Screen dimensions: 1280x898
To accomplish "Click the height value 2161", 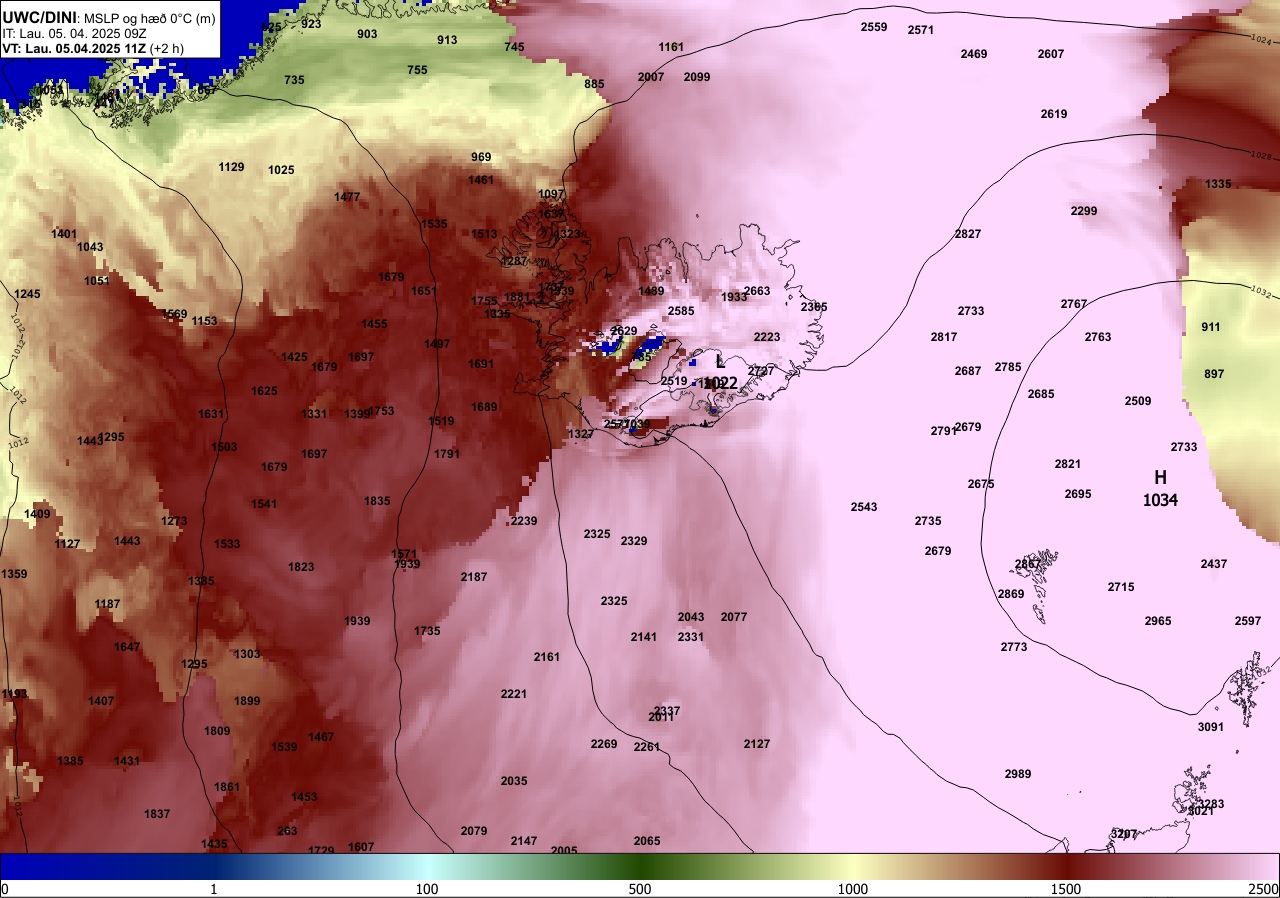I will (547, 657).
